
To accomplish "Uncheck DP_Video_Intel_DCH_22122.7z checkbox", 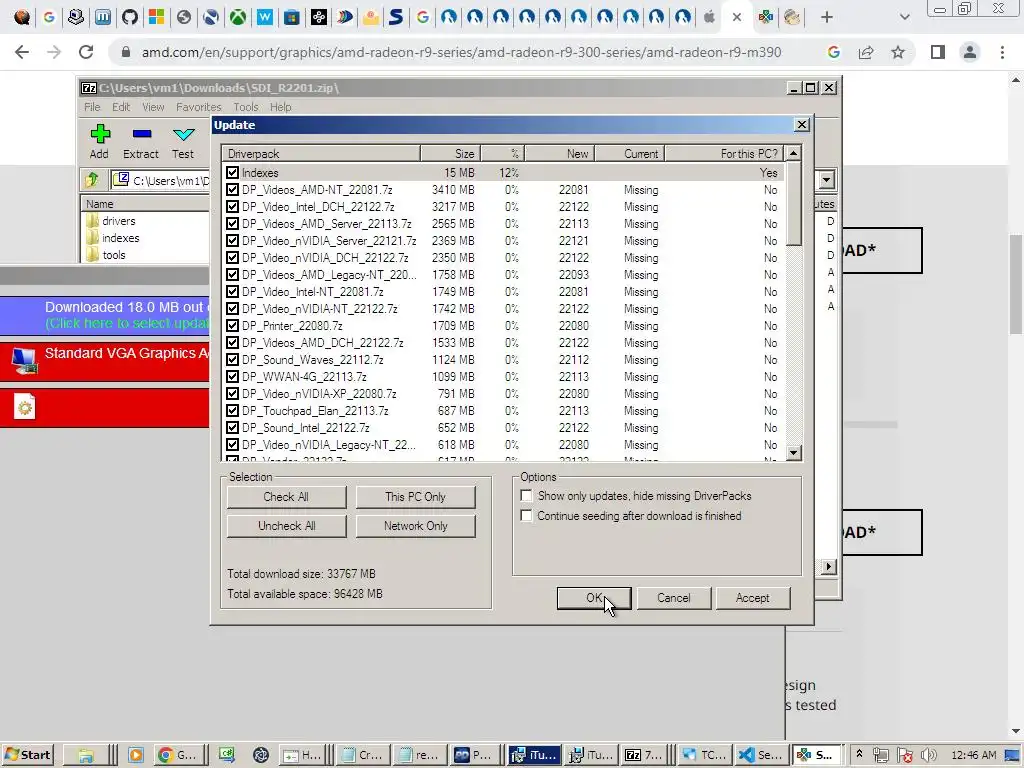I will [232, 206].
